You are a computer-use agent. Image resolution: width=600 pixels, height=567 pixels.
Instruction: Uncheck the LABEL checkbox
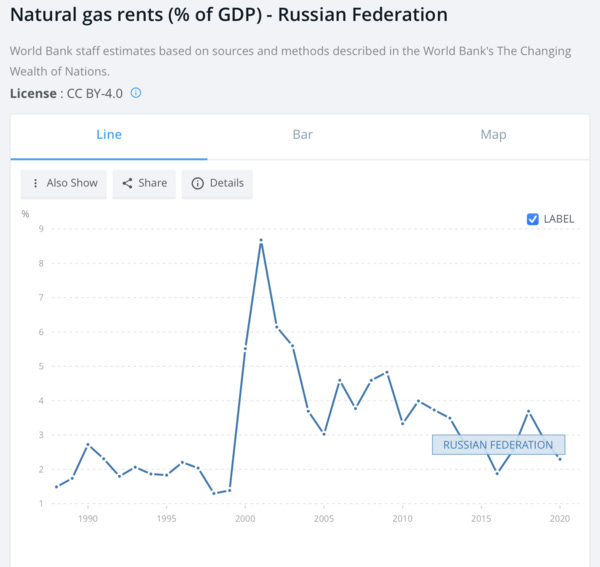click(533, 219)
